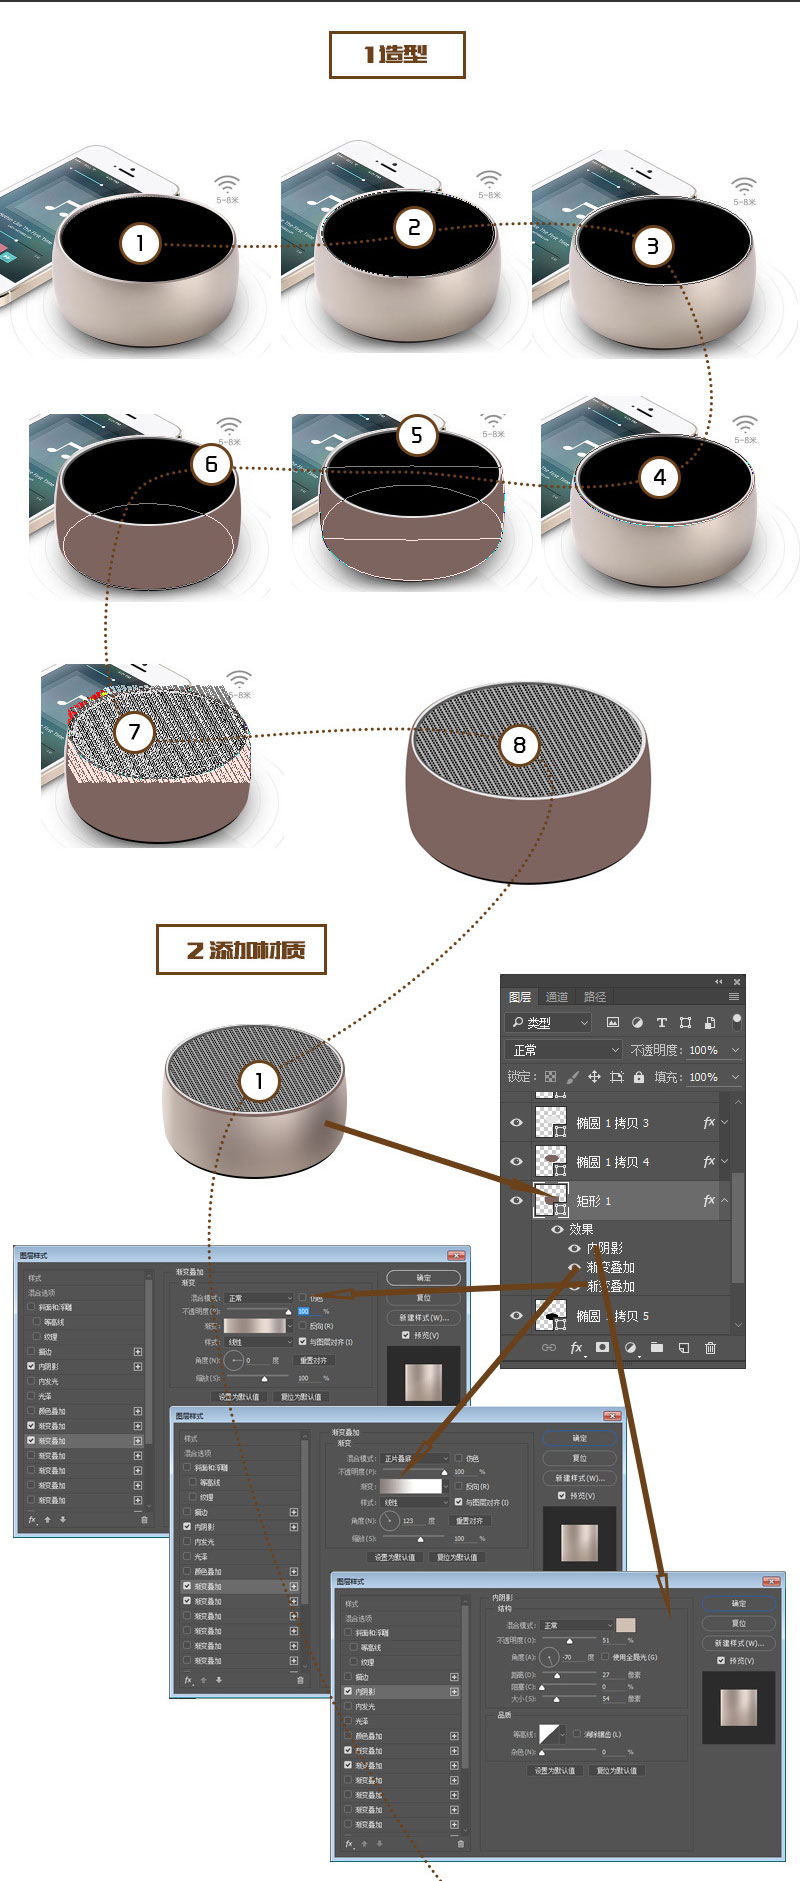Click 设置为默认值 in 内阴影 dialog
Viewport: 800px width, 1881px height.
[555, 1770]
